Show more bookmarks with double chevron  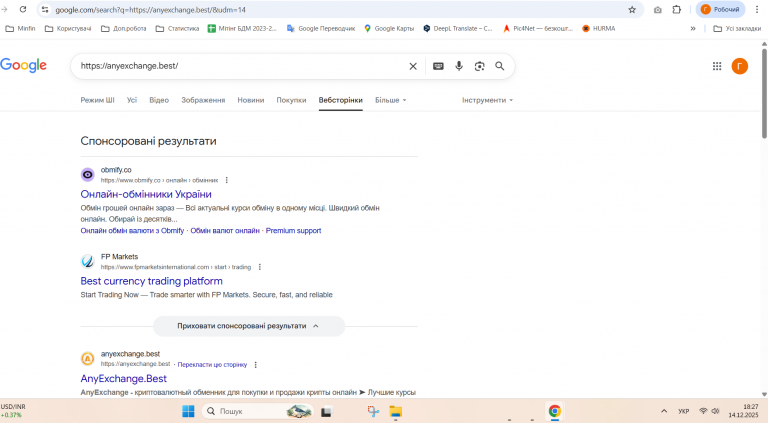pyautogui.click(x=693, y=28)
